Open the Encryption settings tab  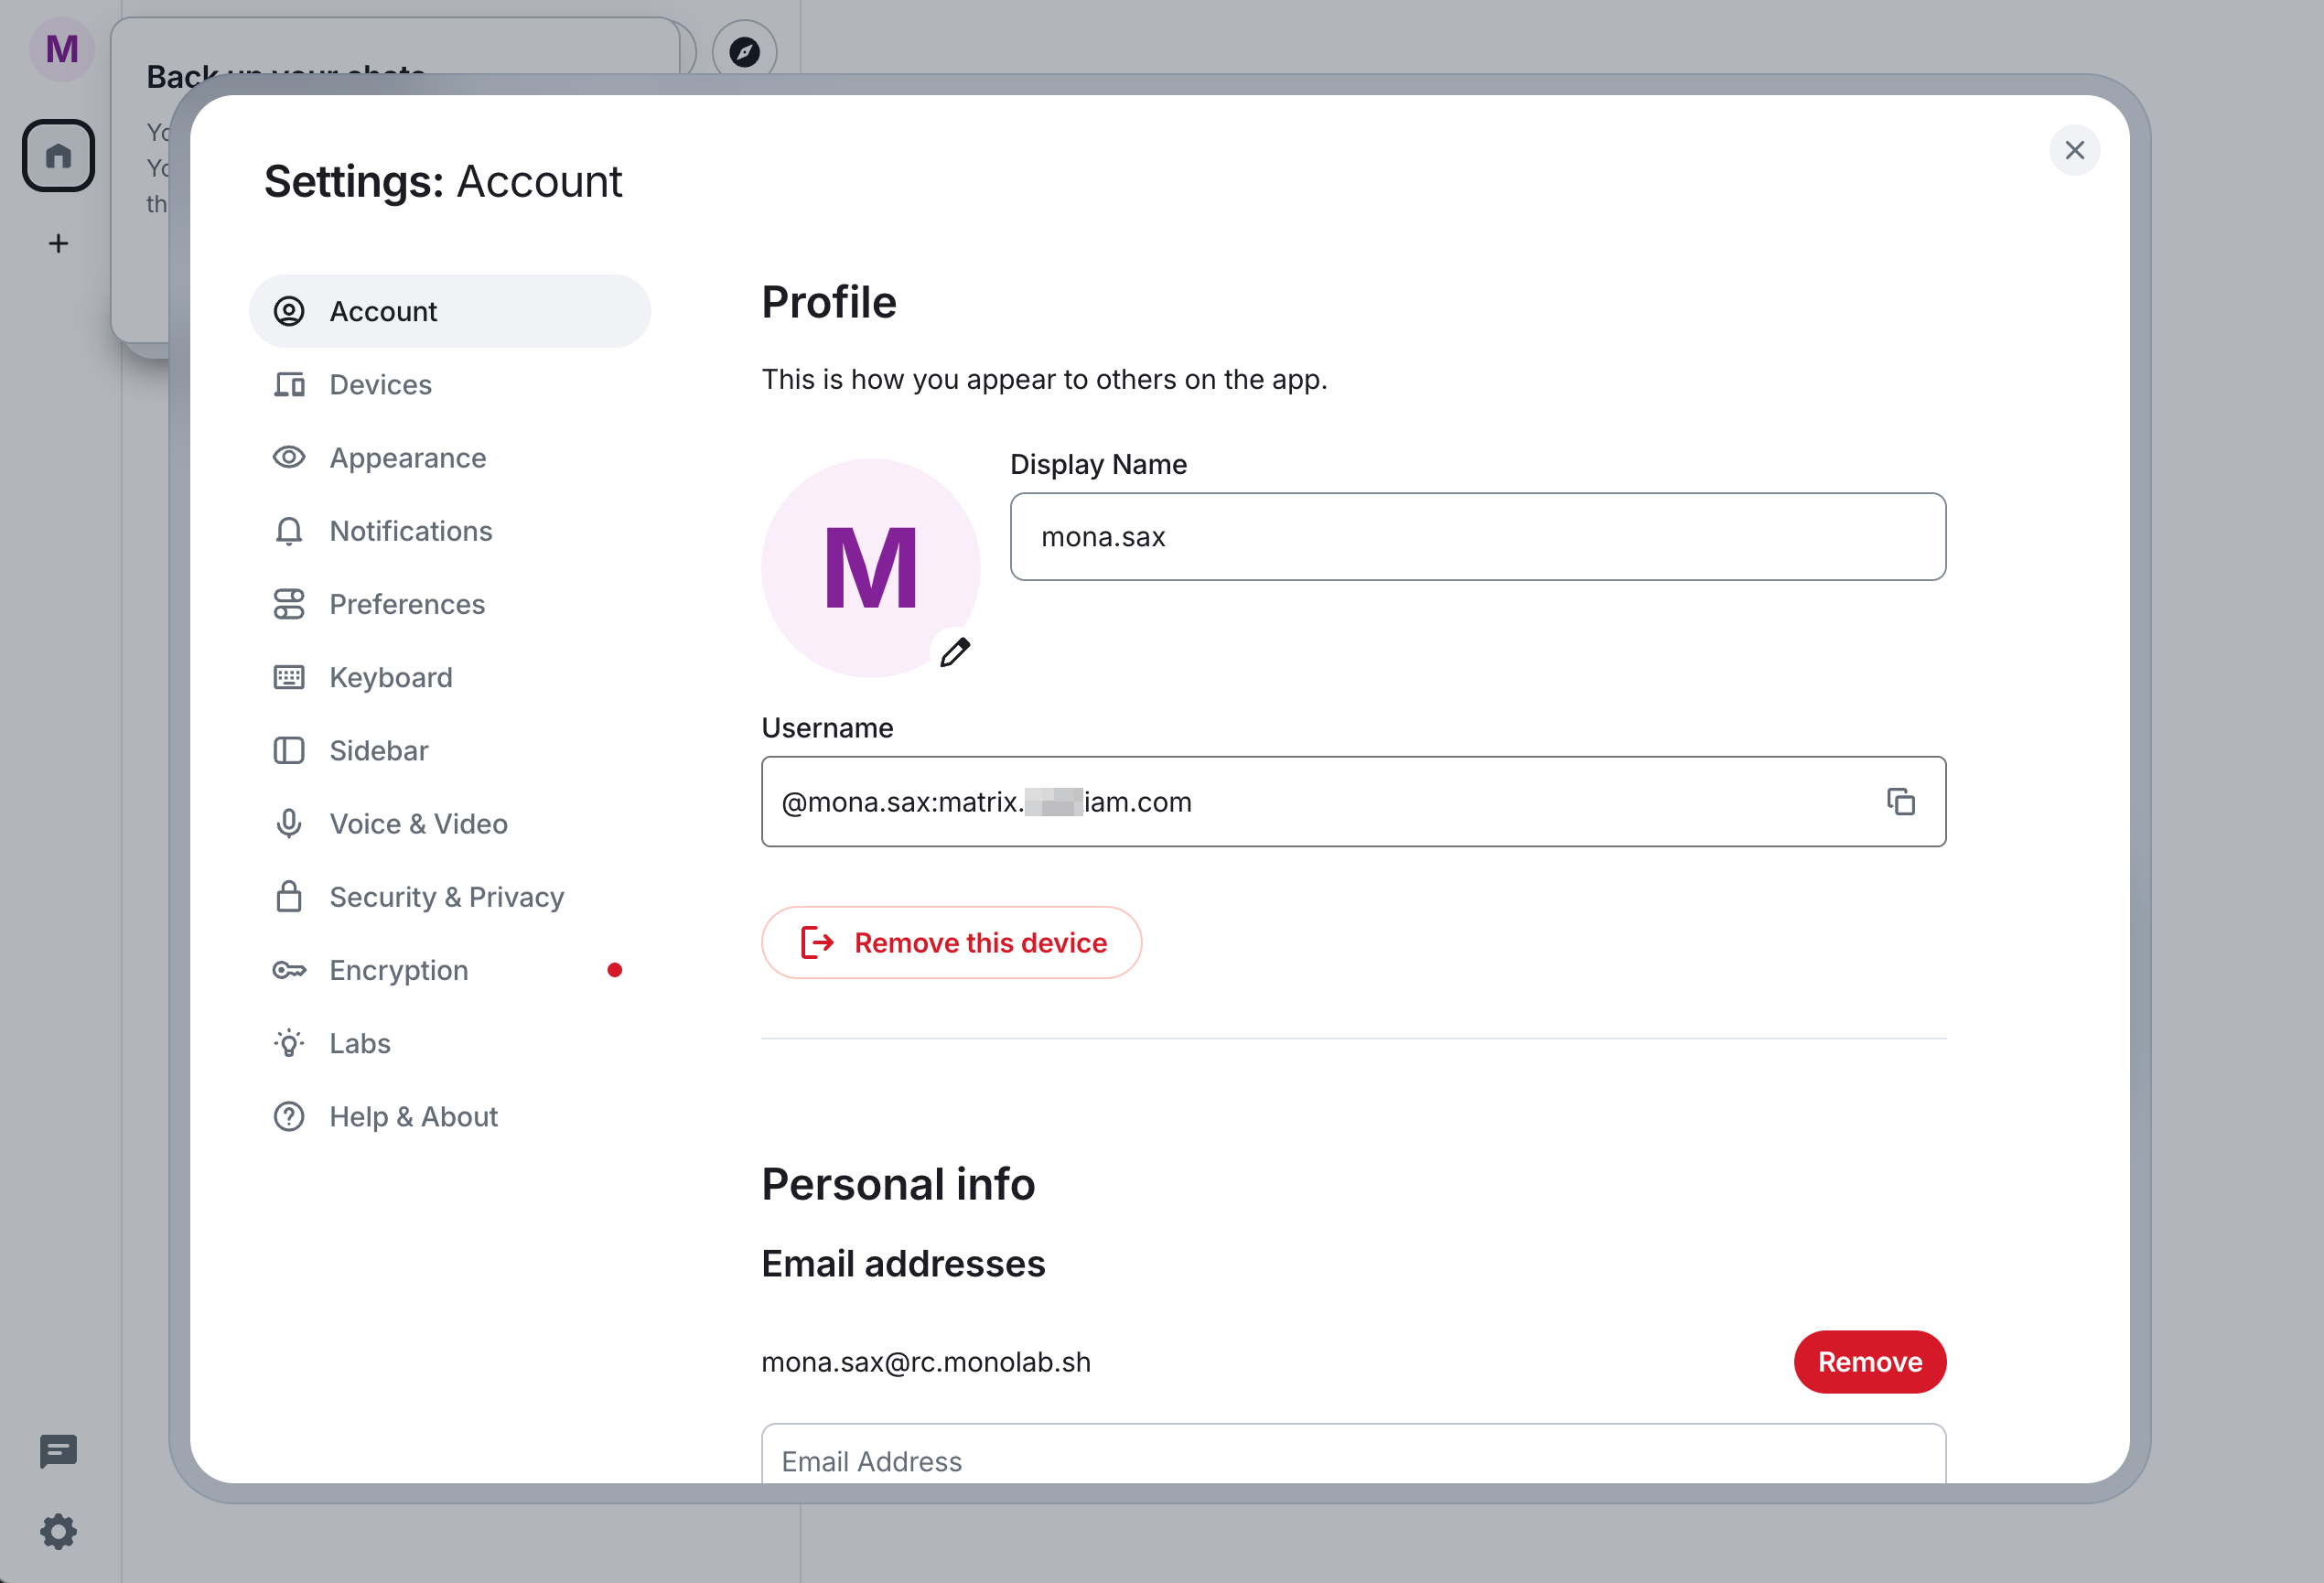click(x=449, y=970)
